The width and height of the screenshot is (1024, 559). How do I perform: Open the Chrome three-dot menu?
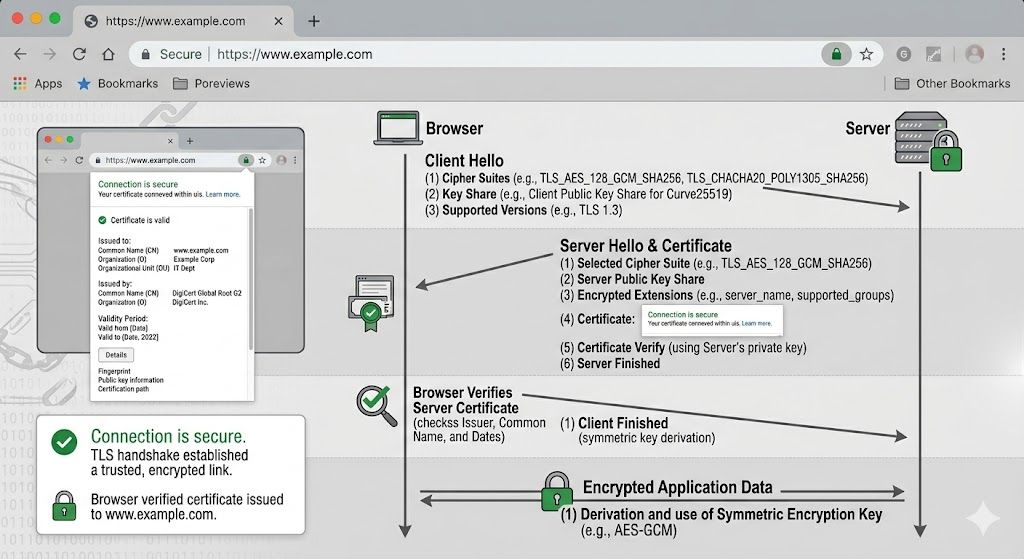pos(1004,54)
